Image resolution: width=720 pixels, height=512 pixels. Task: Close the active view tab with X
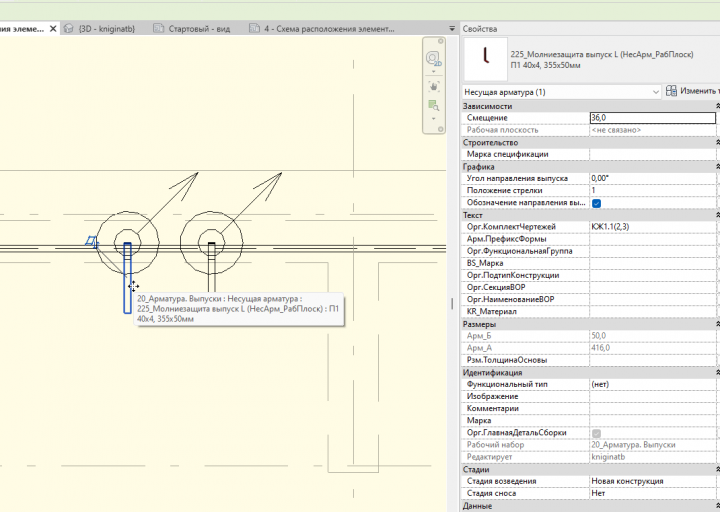point(53,29)
